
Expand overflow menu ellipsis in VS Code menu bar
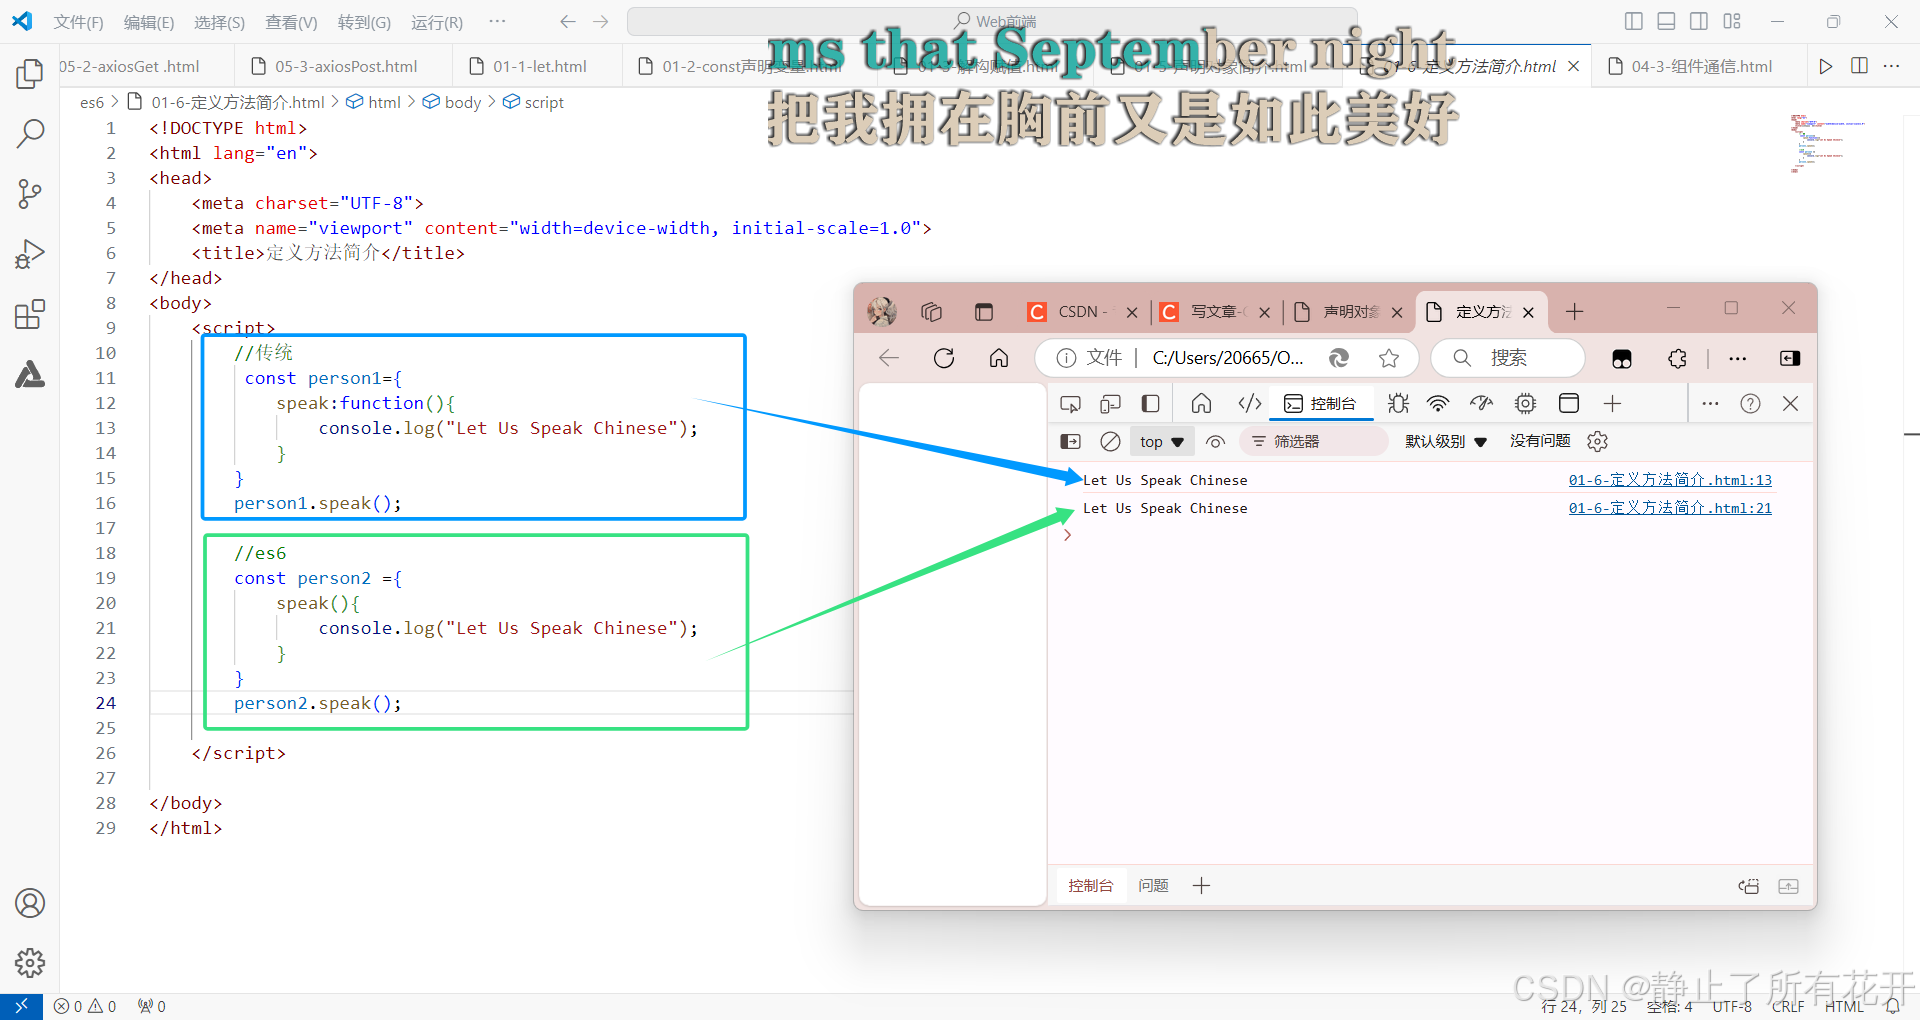click(x=497, y=21)
